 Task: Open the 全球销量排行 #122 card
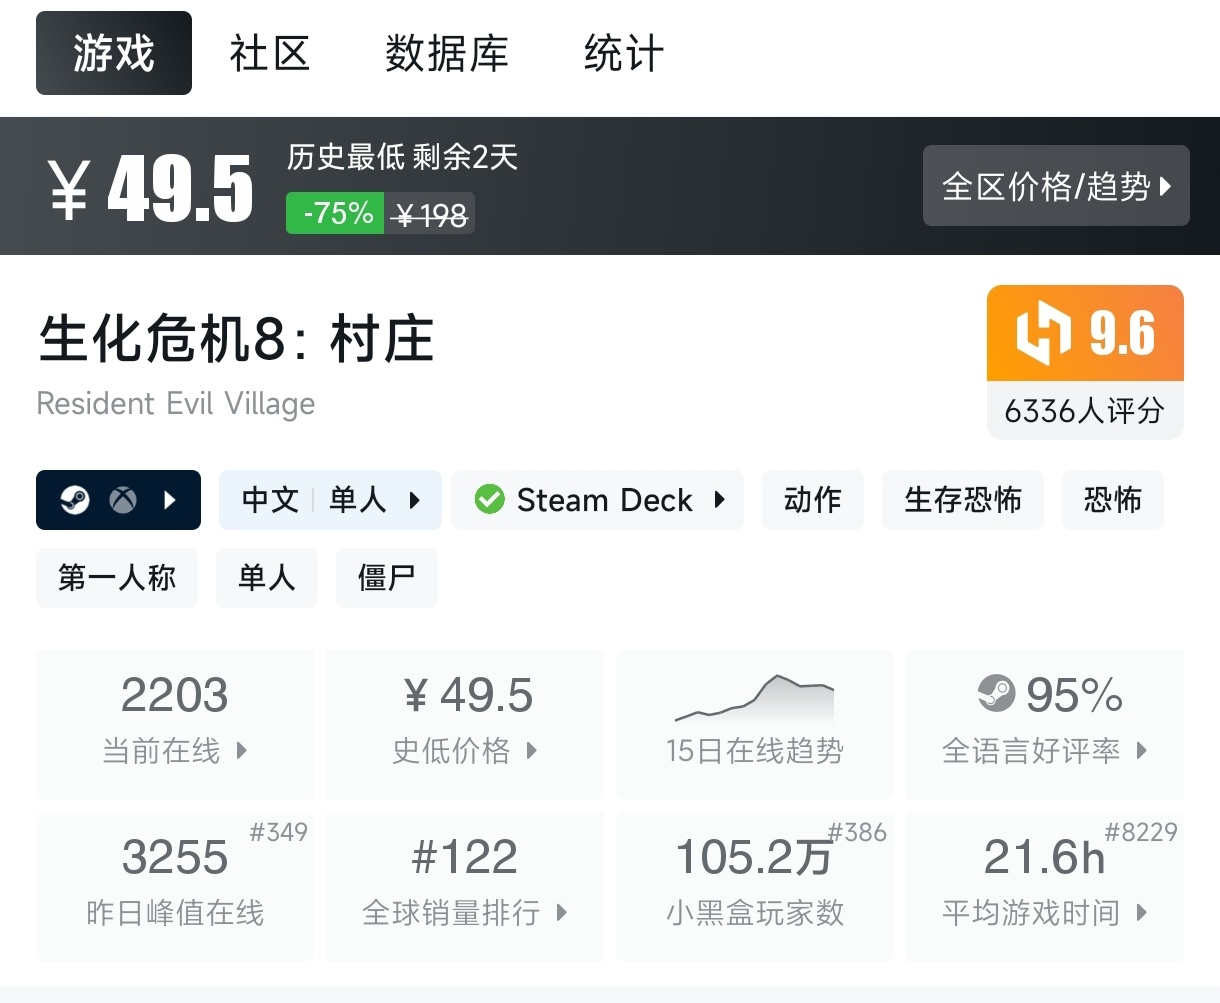point(465,886)
